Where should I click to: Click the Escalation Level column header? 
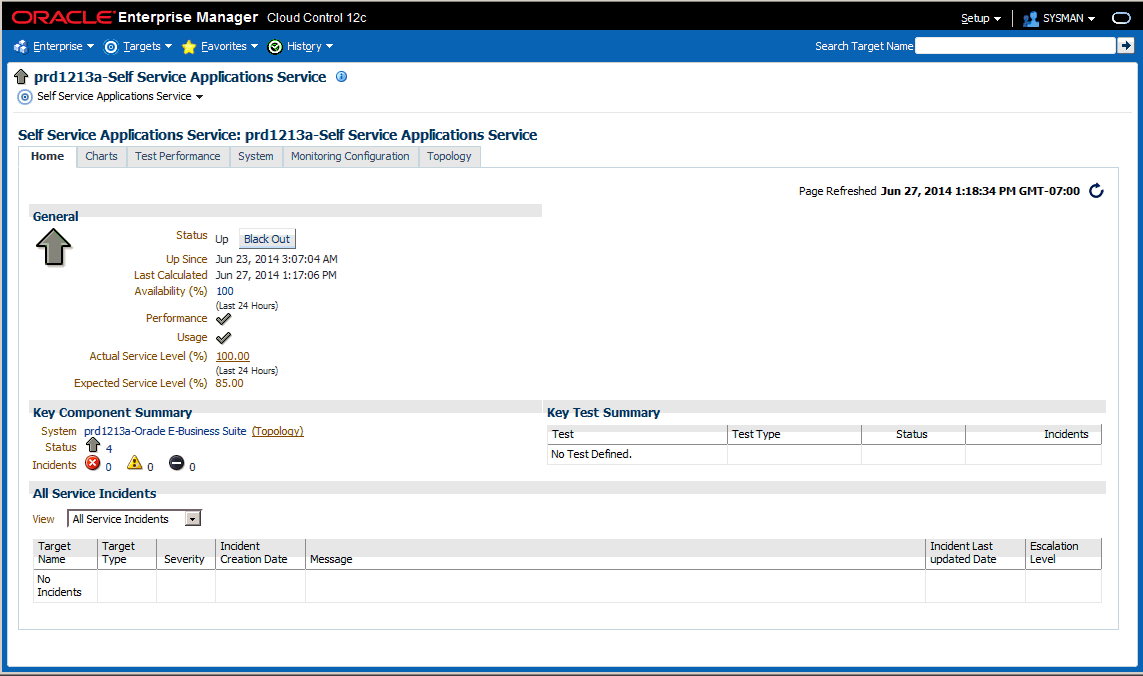pos(1063,553)
